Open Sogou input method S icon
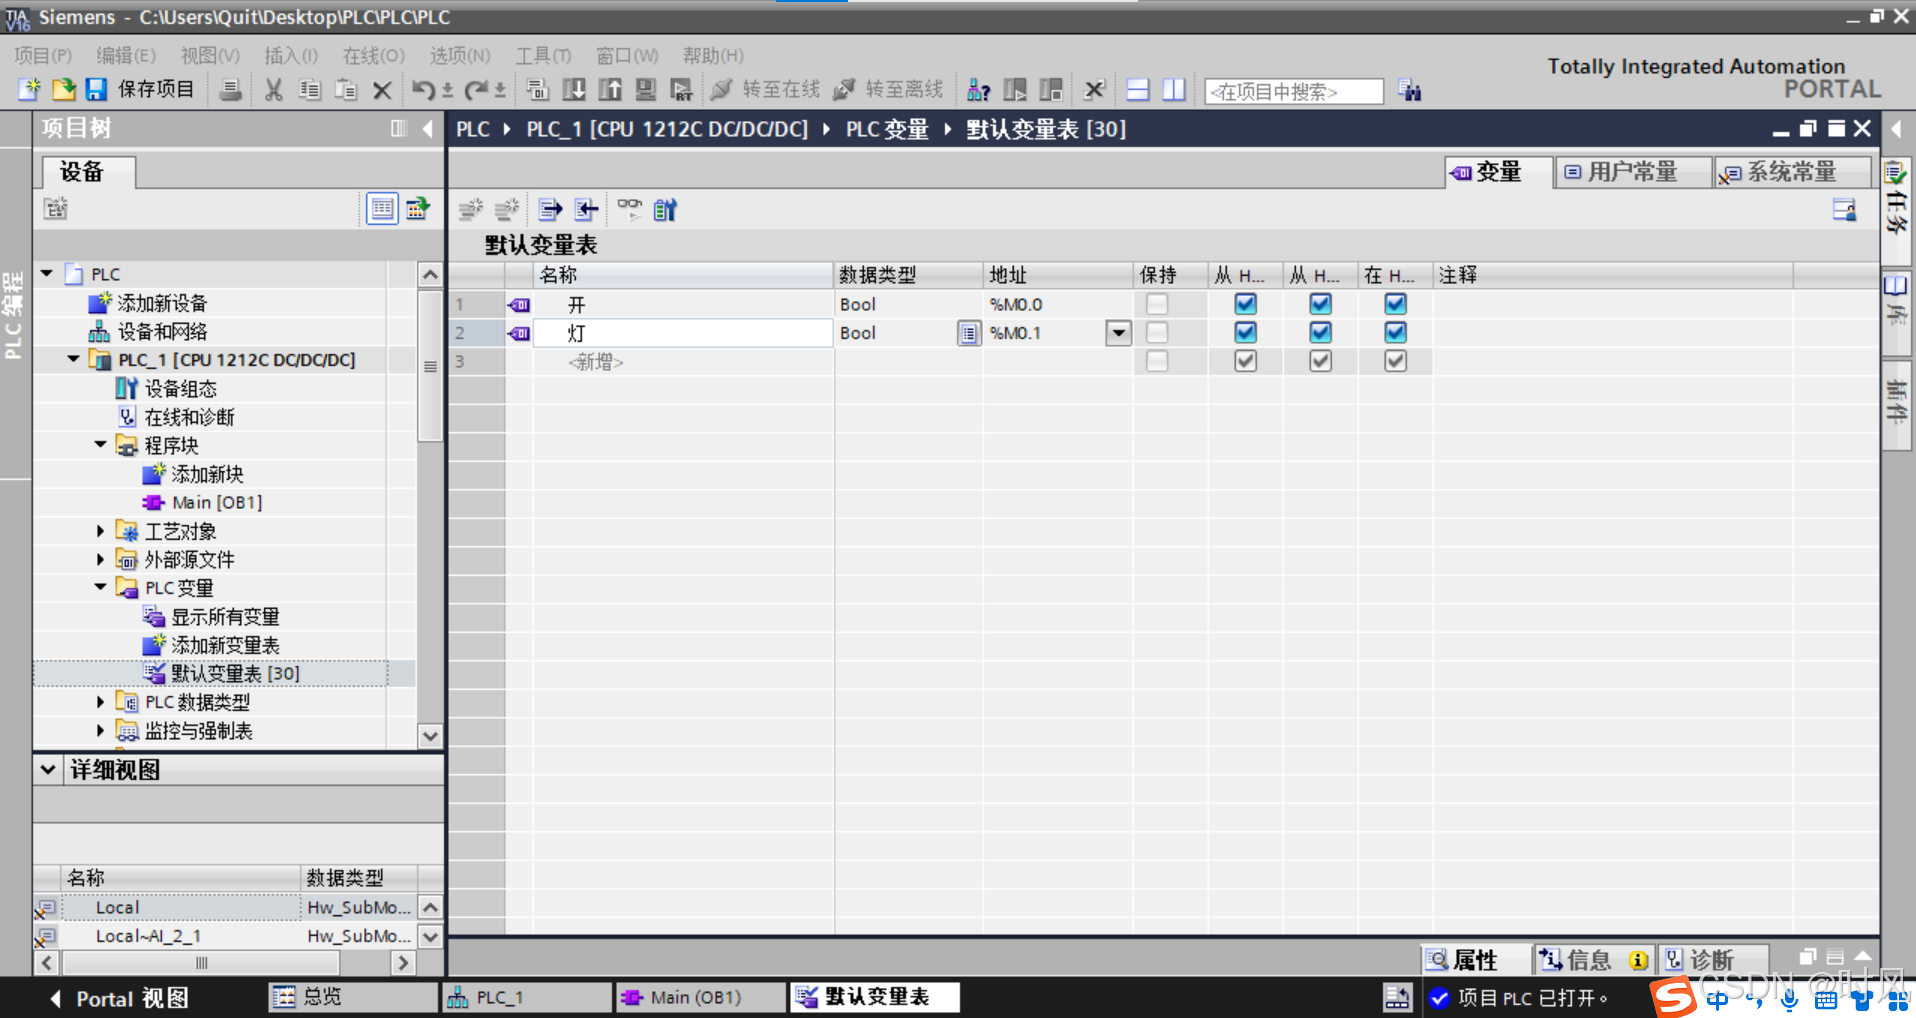Screen dimensions: 1916x1018 [x=1673, y=997]
